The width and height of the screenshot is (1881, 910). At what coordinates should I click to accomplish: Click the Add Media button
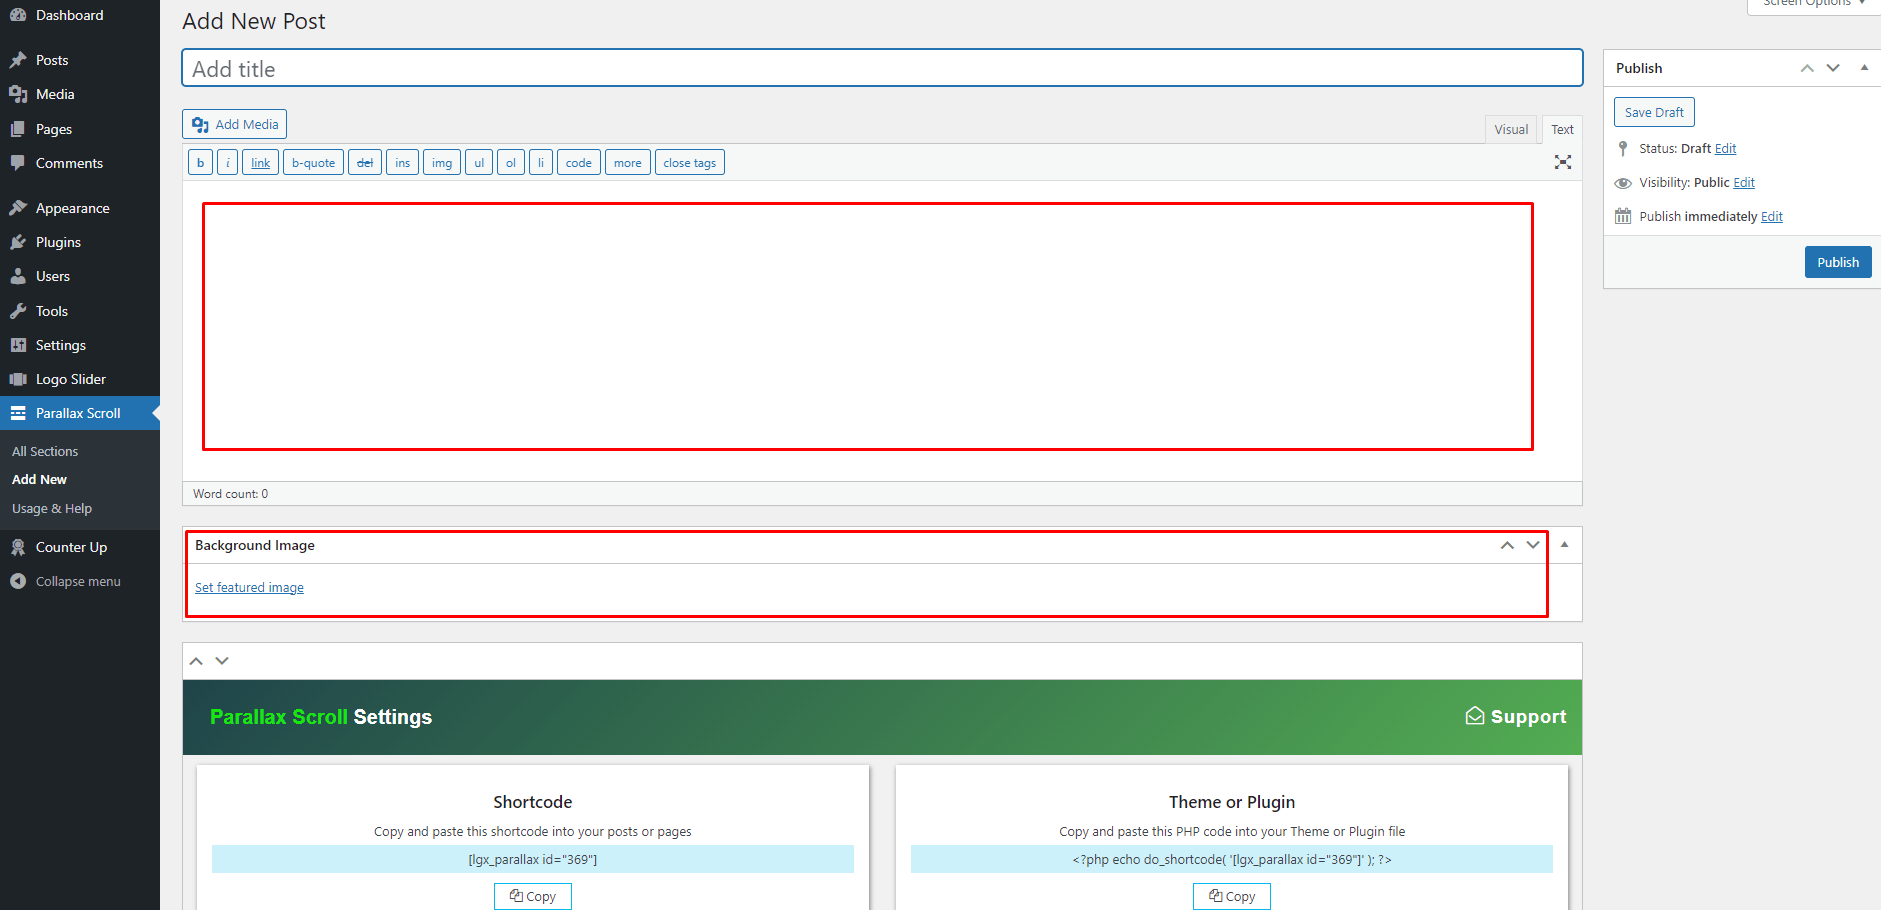pyautogui.click(x=235, y=124)
